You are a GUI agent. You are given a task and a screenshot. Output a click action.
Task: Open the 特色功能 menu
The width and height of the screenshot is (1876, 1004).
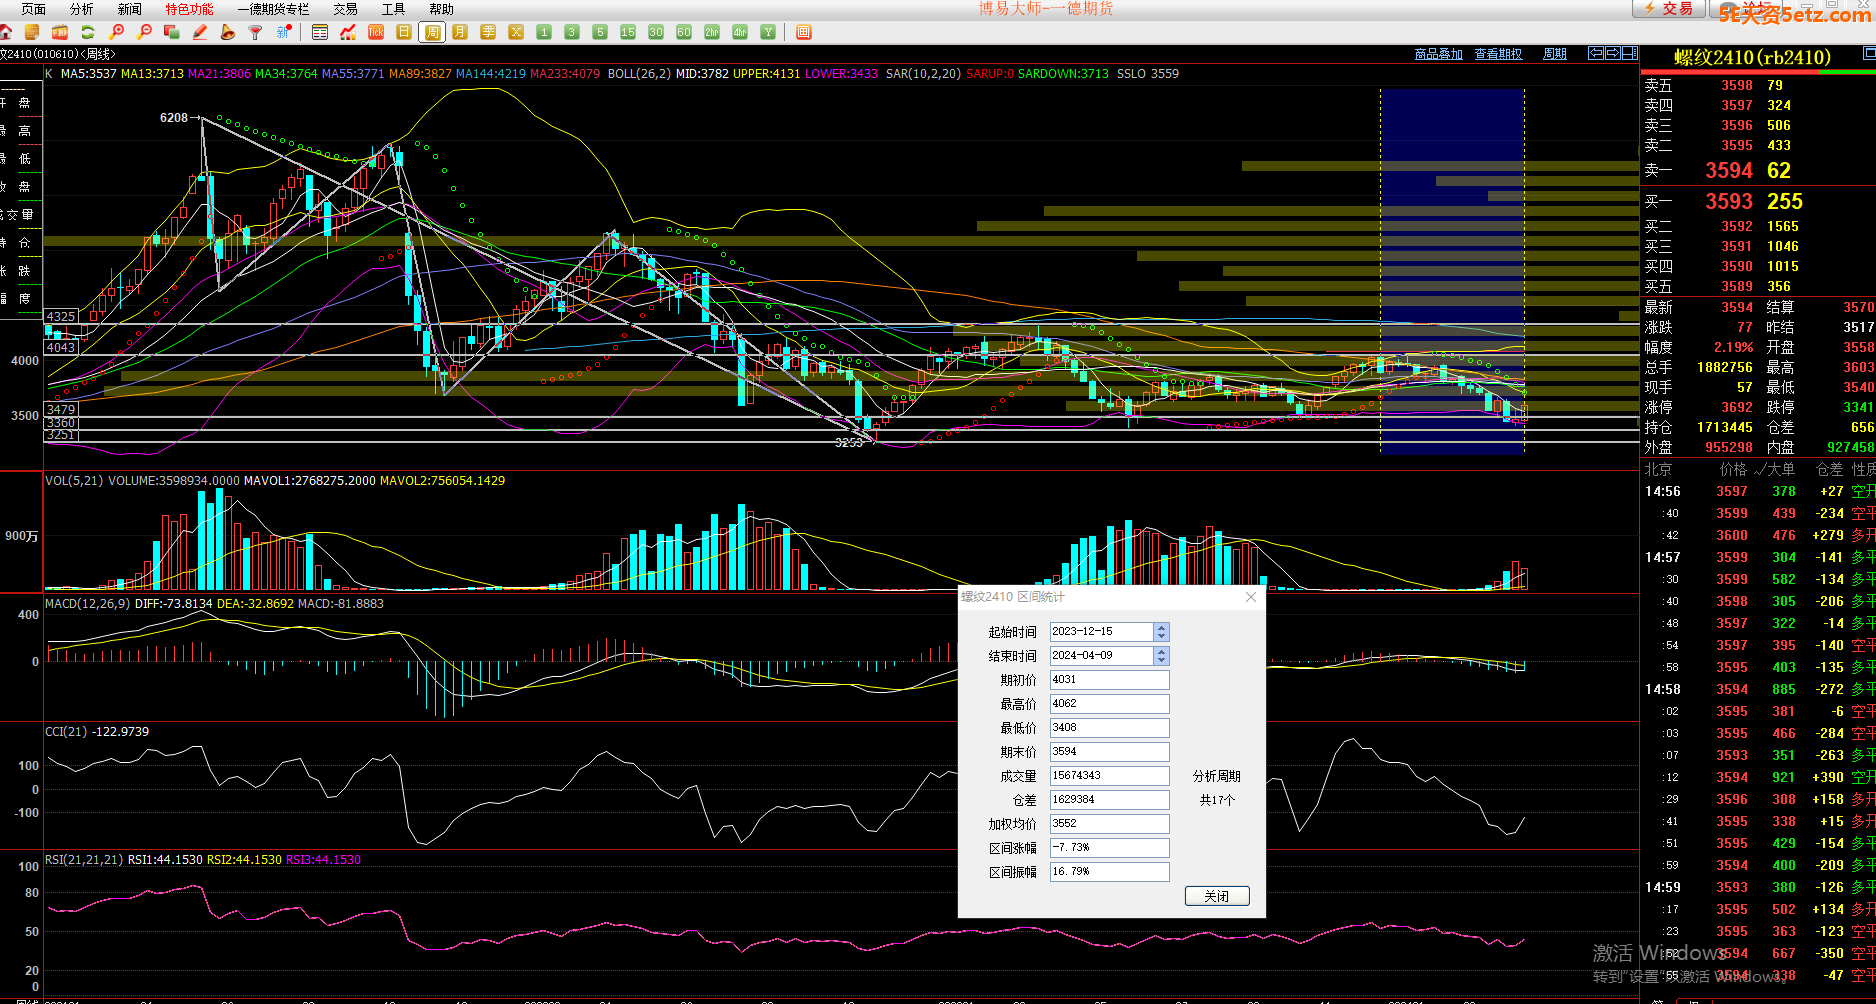pos(189,9)
